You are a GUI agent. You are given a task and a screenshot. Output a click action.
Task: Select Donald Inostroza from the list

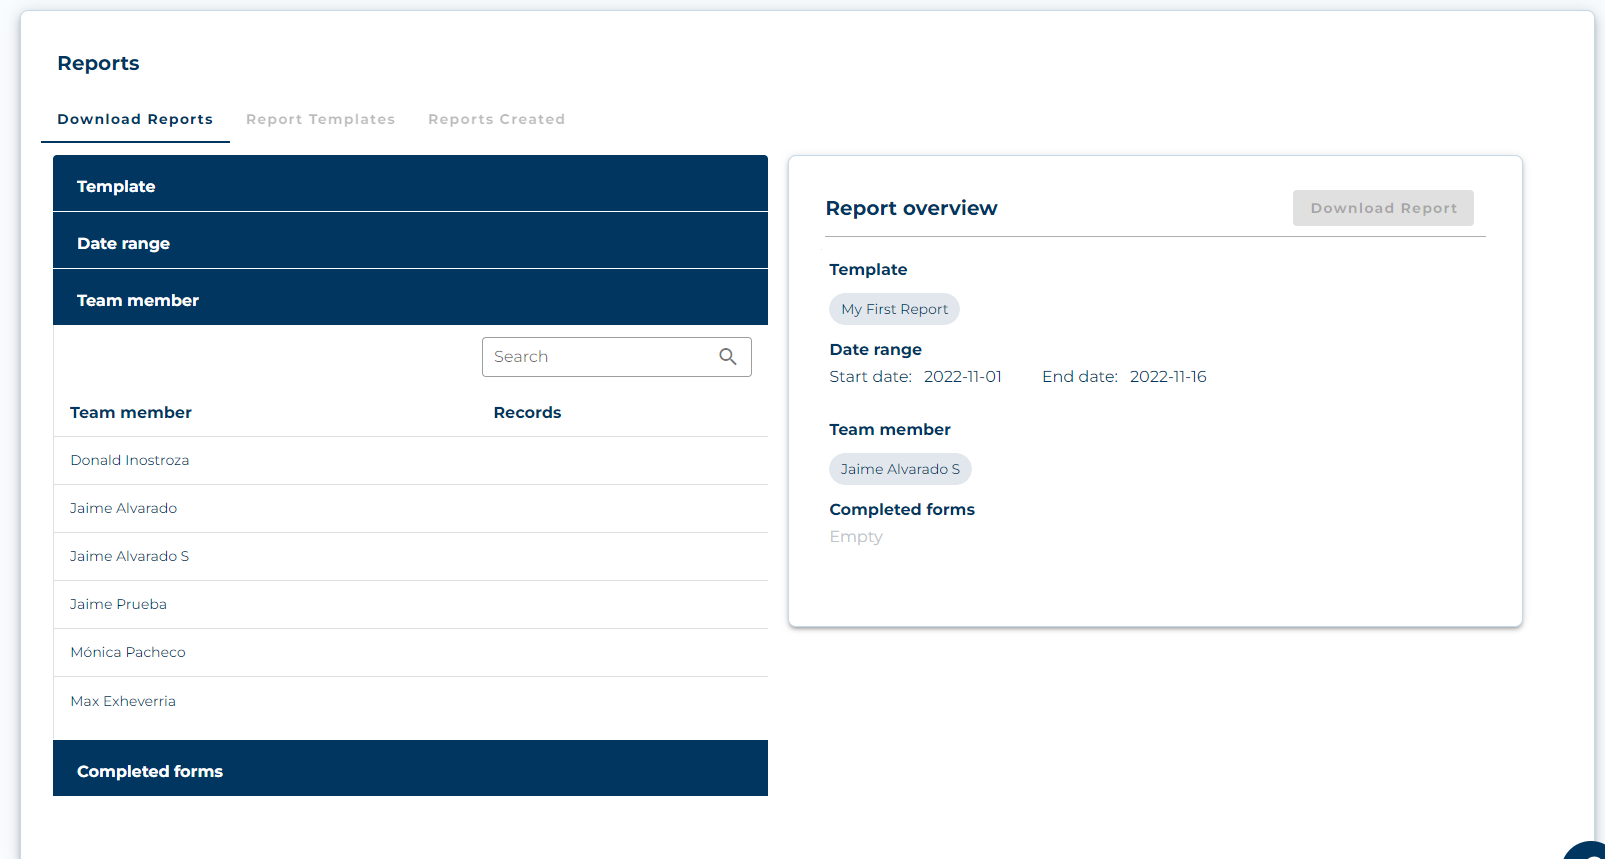pos(130,460)
